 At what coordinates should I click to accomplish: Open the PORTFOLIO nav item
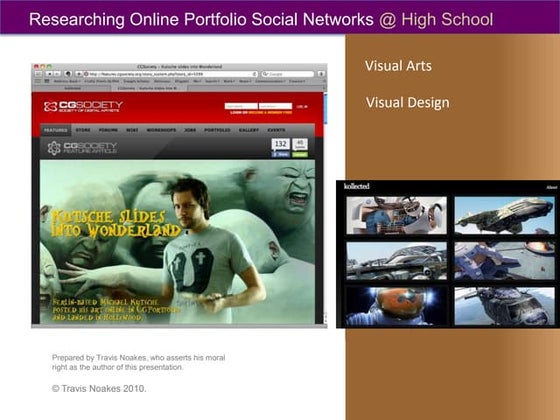tap(218, 130)
